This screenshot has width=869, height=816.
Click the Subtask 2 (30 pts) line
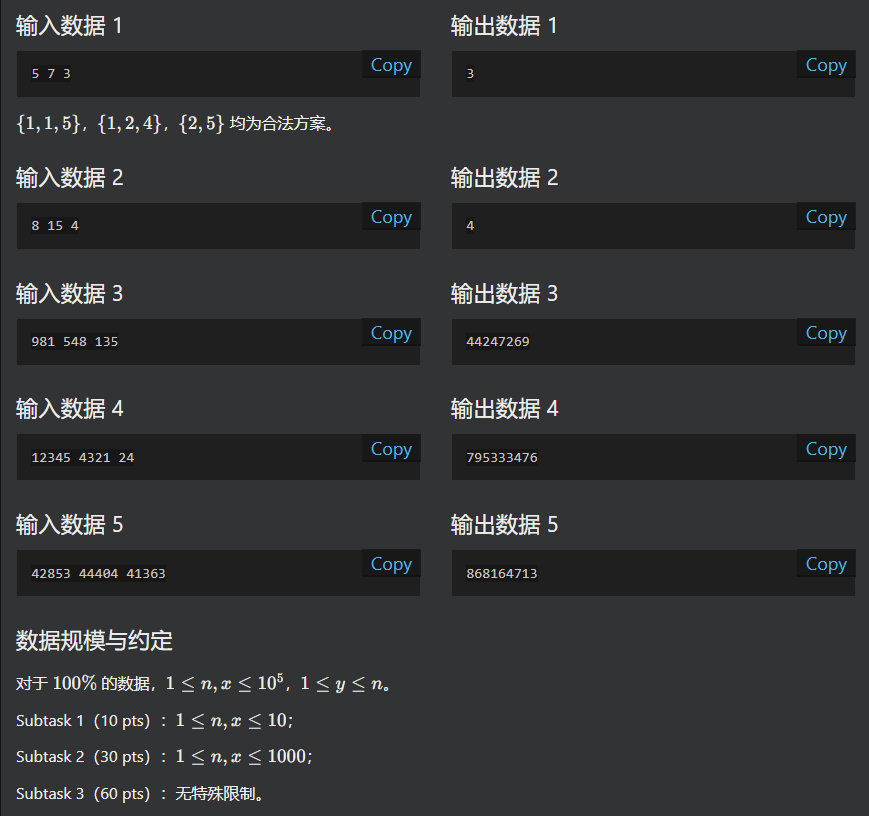(164, 757)
